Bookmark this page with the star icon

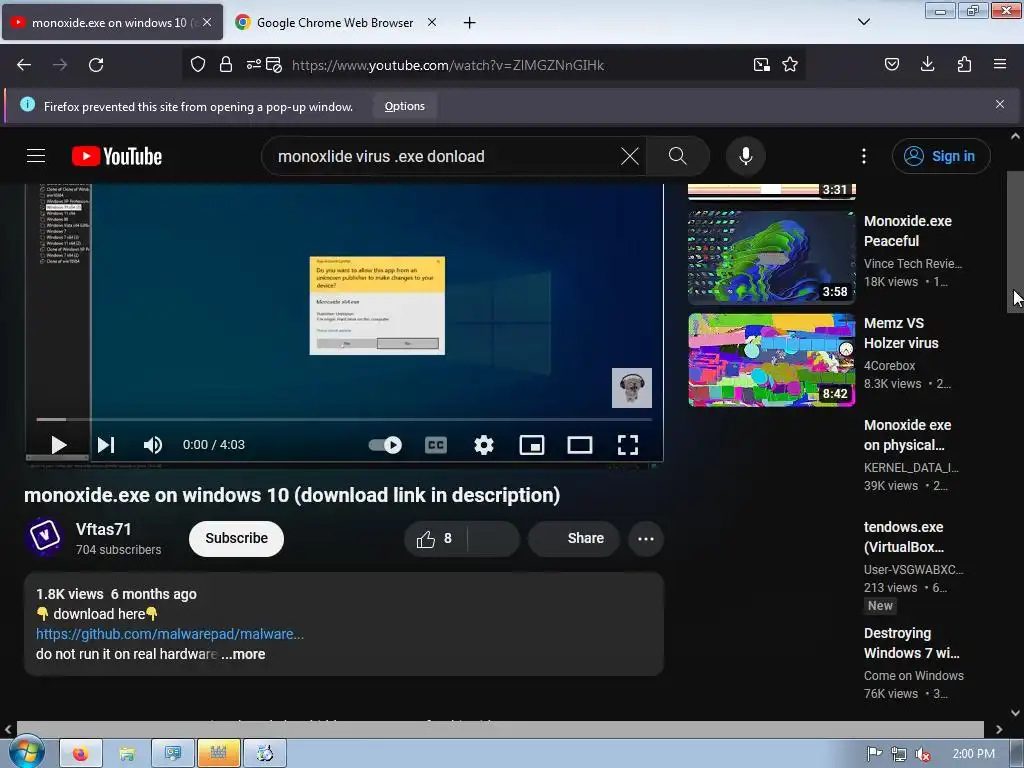pyautogui.click(x=790, y=64)
